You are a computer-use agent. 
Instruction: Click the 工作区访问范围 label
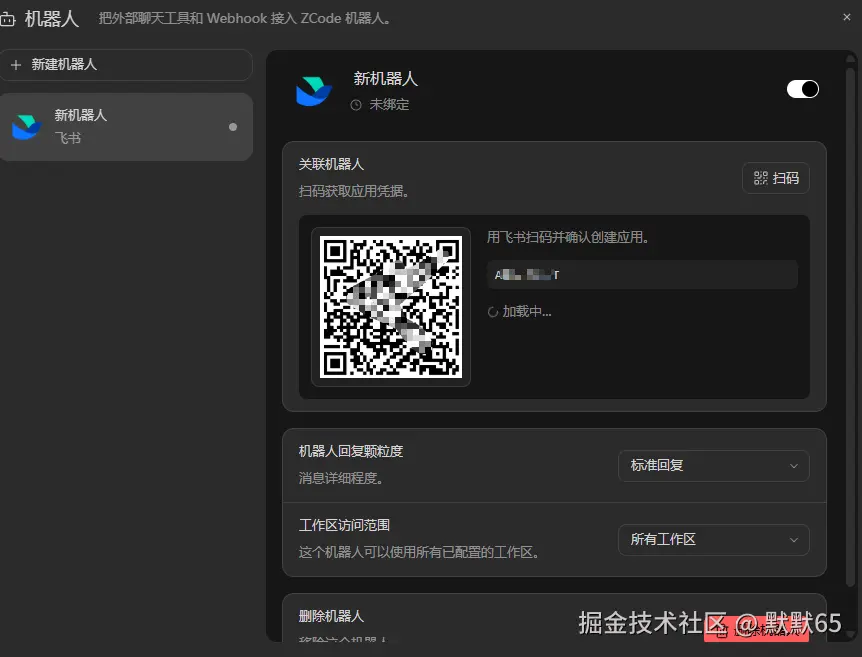coord(344,525)
